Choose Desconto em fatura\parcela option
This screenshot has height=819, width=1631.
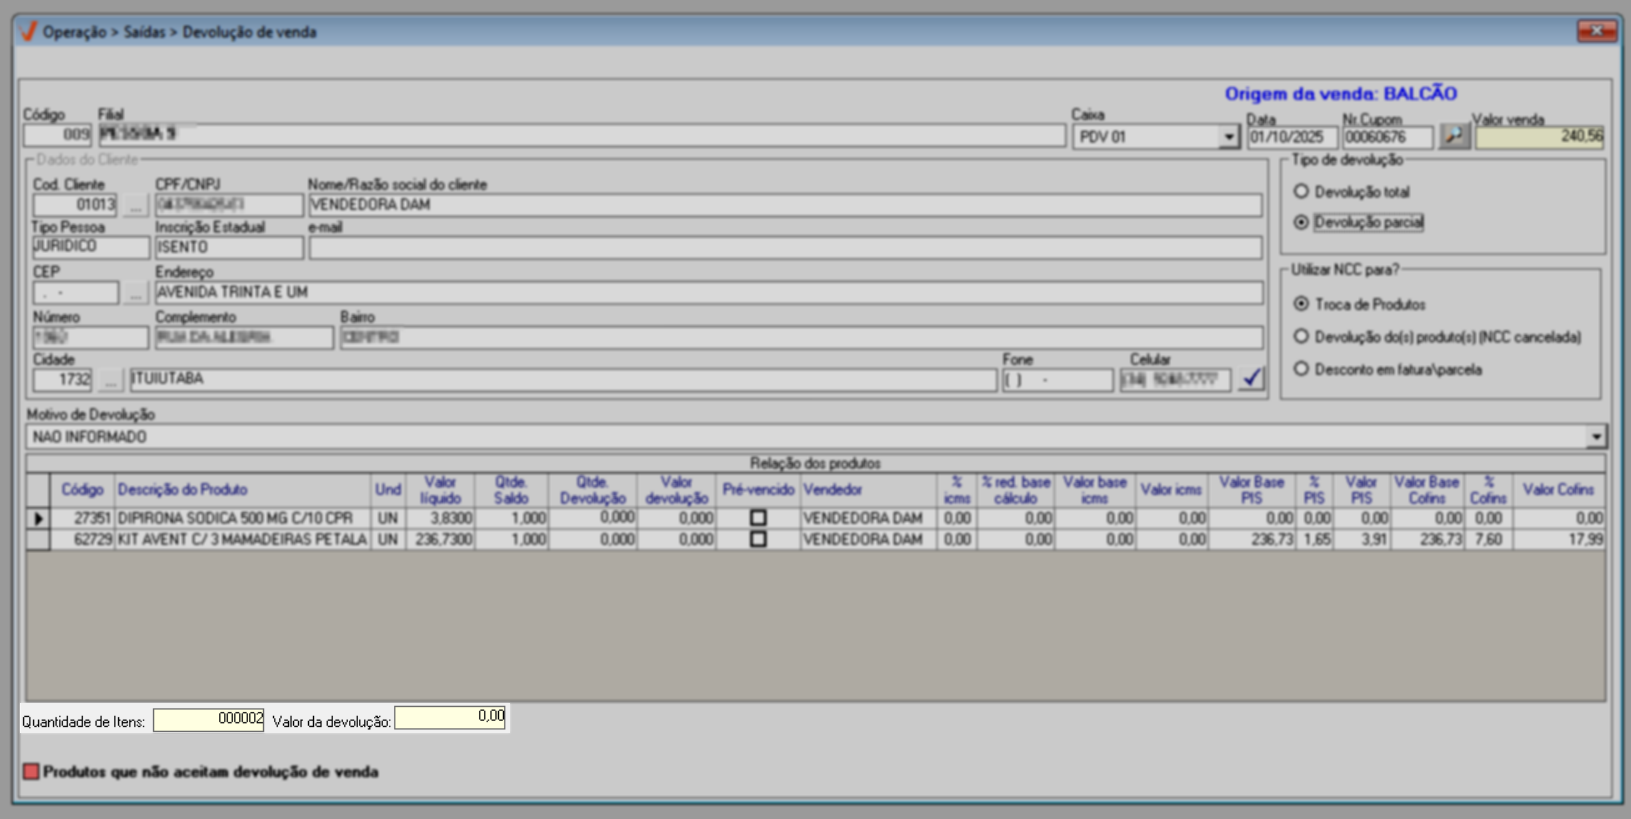[1301, 369]
